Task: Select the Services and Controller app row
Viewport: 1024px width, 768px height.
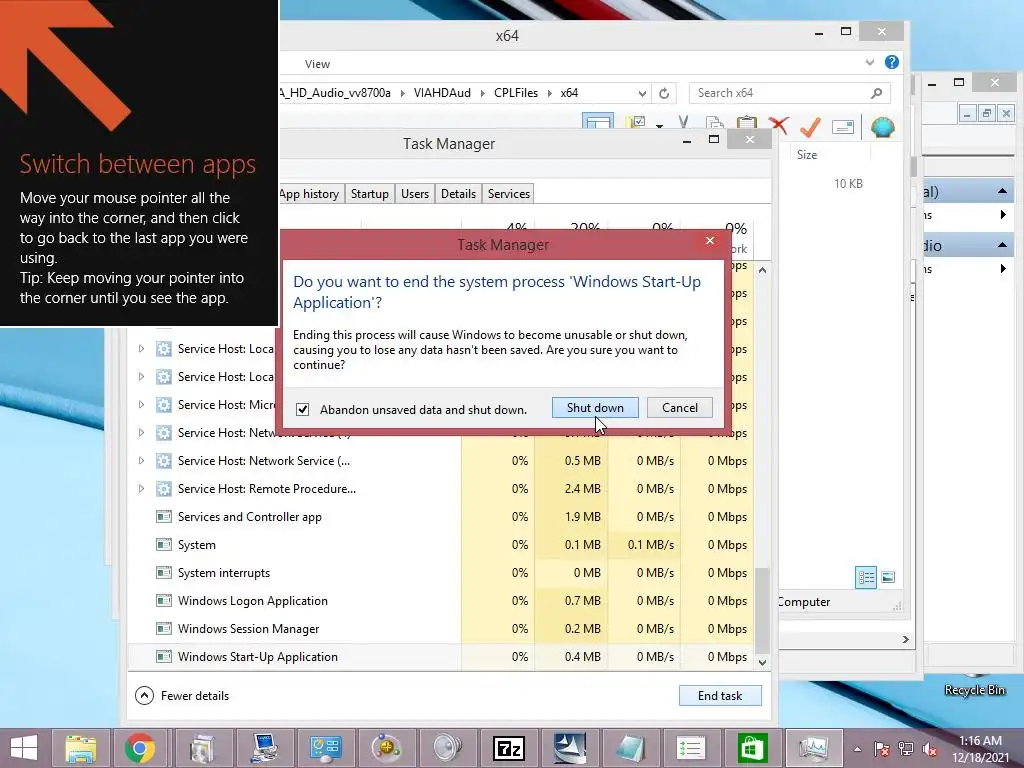Action: coord(440,517)
